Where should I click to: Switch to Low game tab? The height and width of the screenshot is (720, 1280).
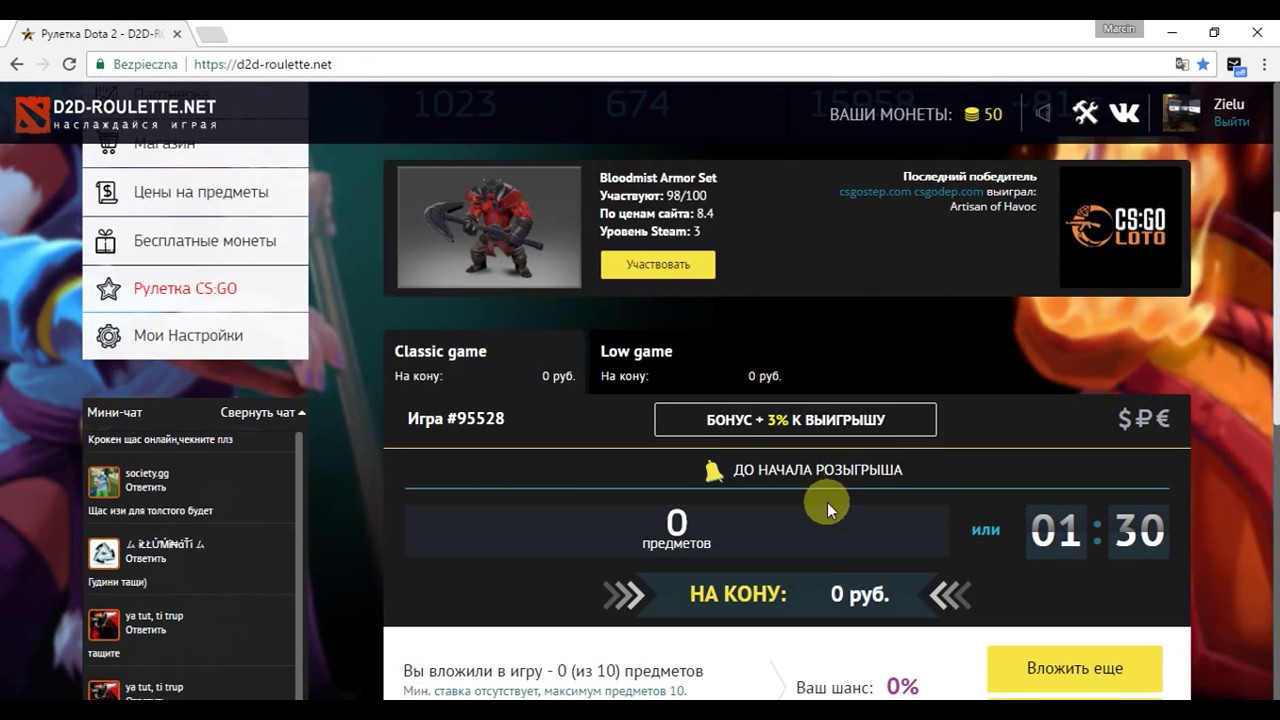pos(691,362)
